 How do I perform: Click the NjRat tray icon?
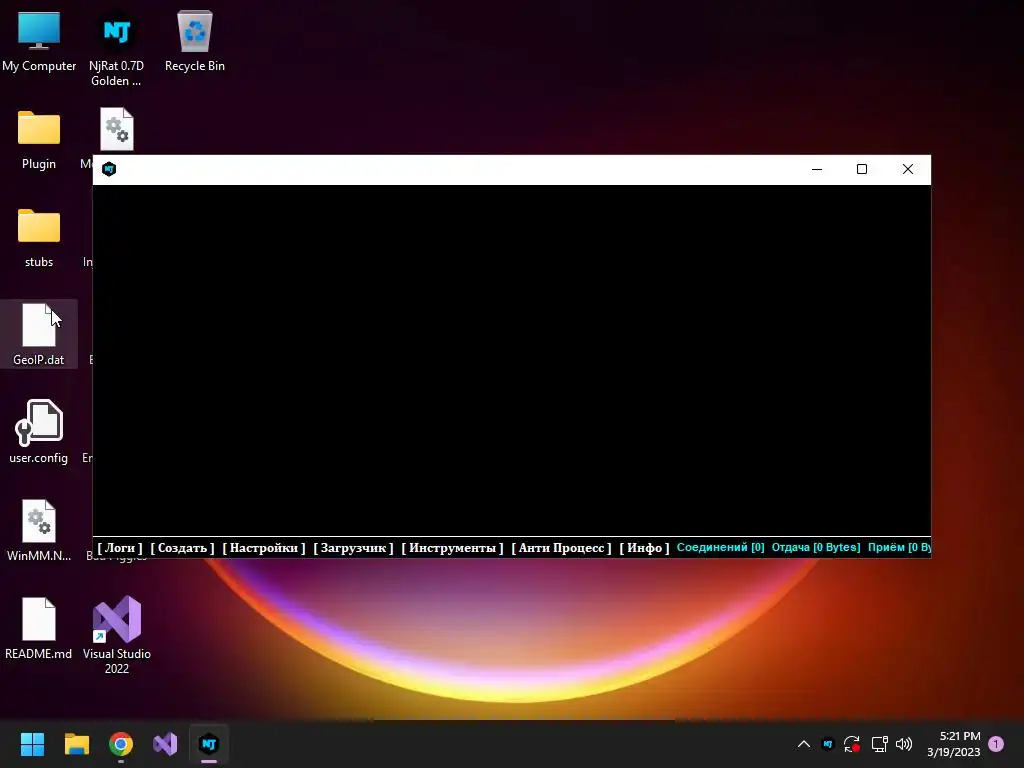pyautogui.click(x=827, y=744)
